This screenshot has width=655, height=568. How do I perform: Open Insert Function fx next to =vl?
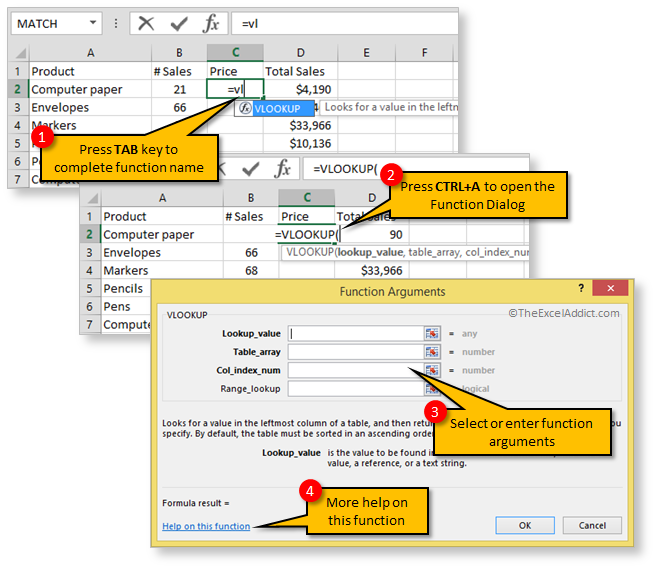tap(211, 23)
